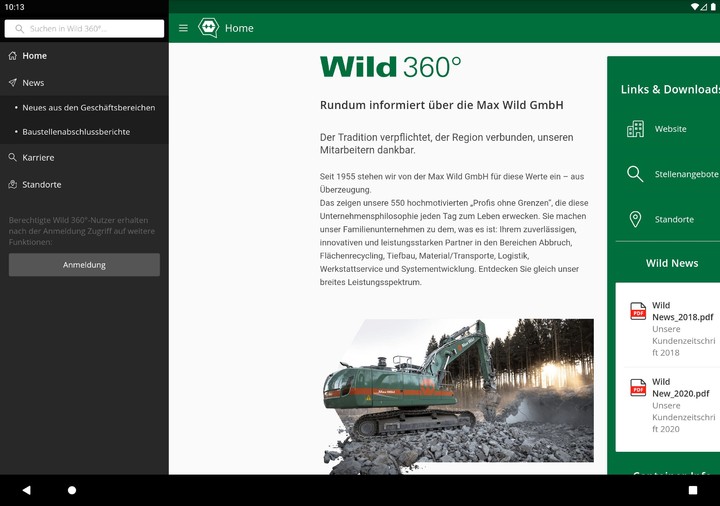This screenshot has height=506, width=720.
Task: Open Standorte link in Links & Downloads
Action: [674, 219]
